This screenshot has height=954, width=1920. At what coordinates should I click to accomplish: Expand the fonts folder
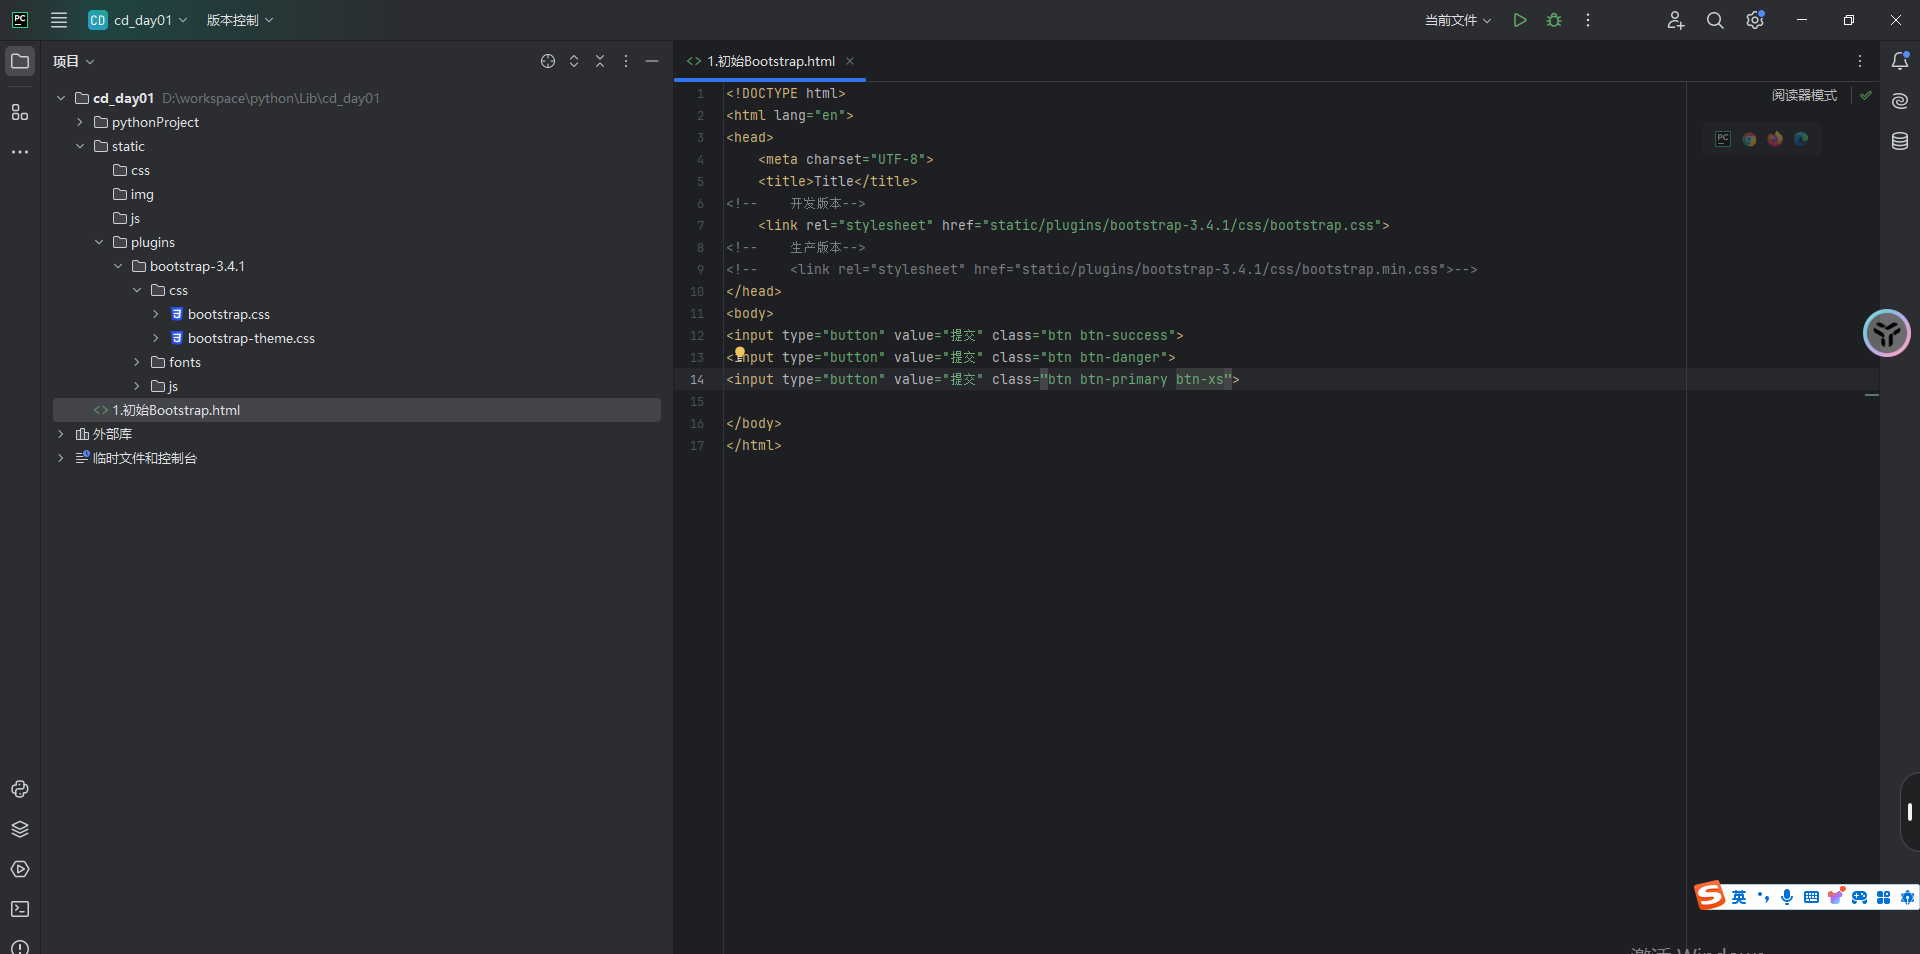click(x=137, y=362)
